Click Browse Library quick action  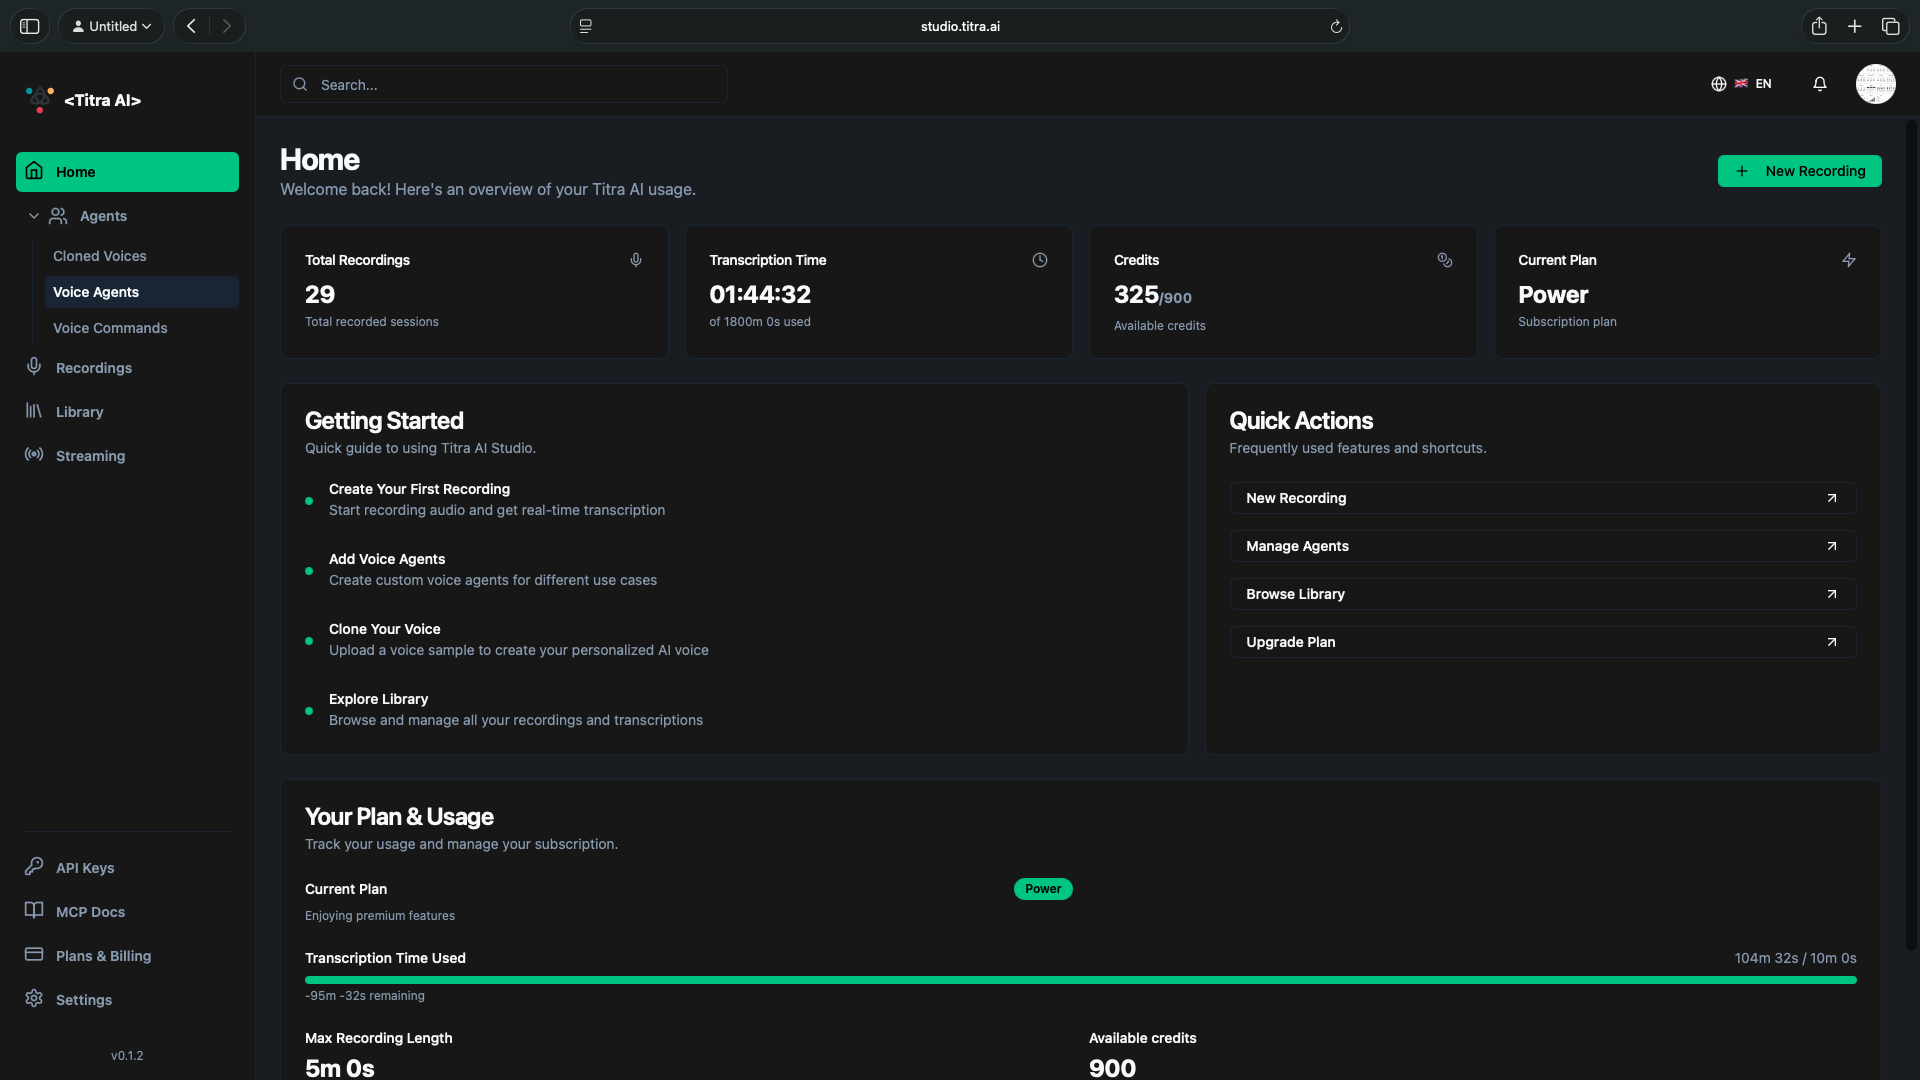point(1542,594)
